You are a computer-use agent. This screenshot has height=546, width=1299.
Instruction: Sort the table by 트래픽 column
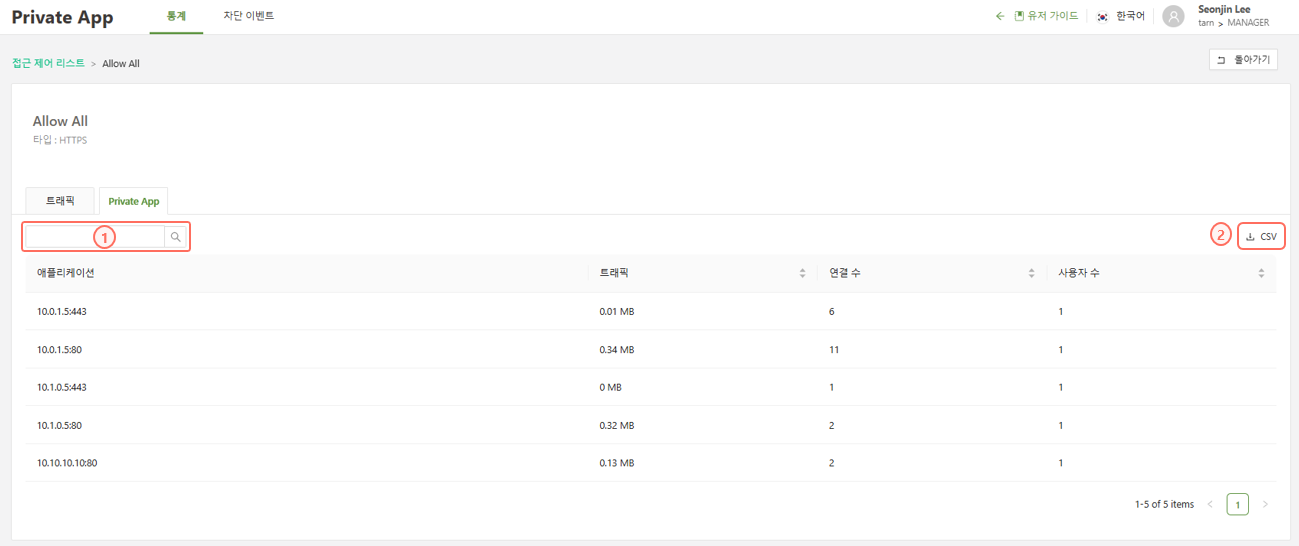coord(802,273)
